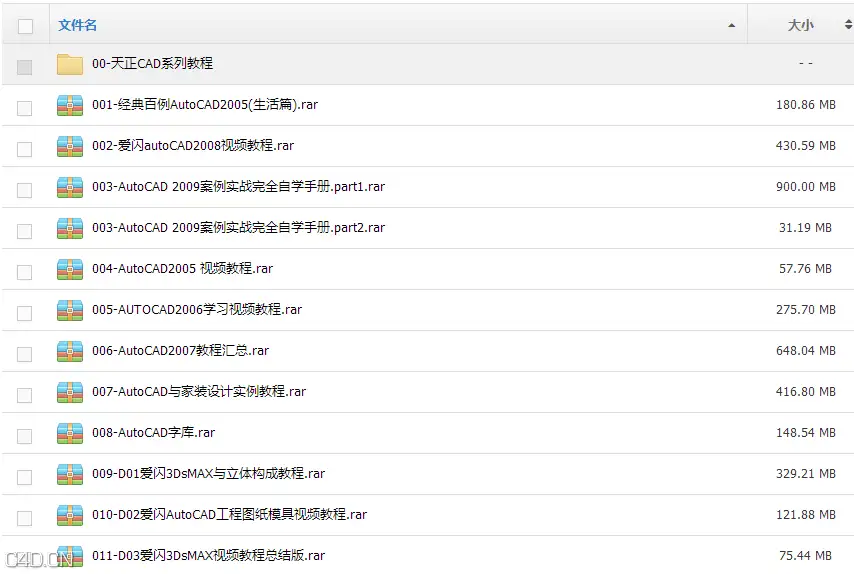854x574 pixels.
Task: Open file 008-AutoCAD字库.rar
Action: point(154,432)
